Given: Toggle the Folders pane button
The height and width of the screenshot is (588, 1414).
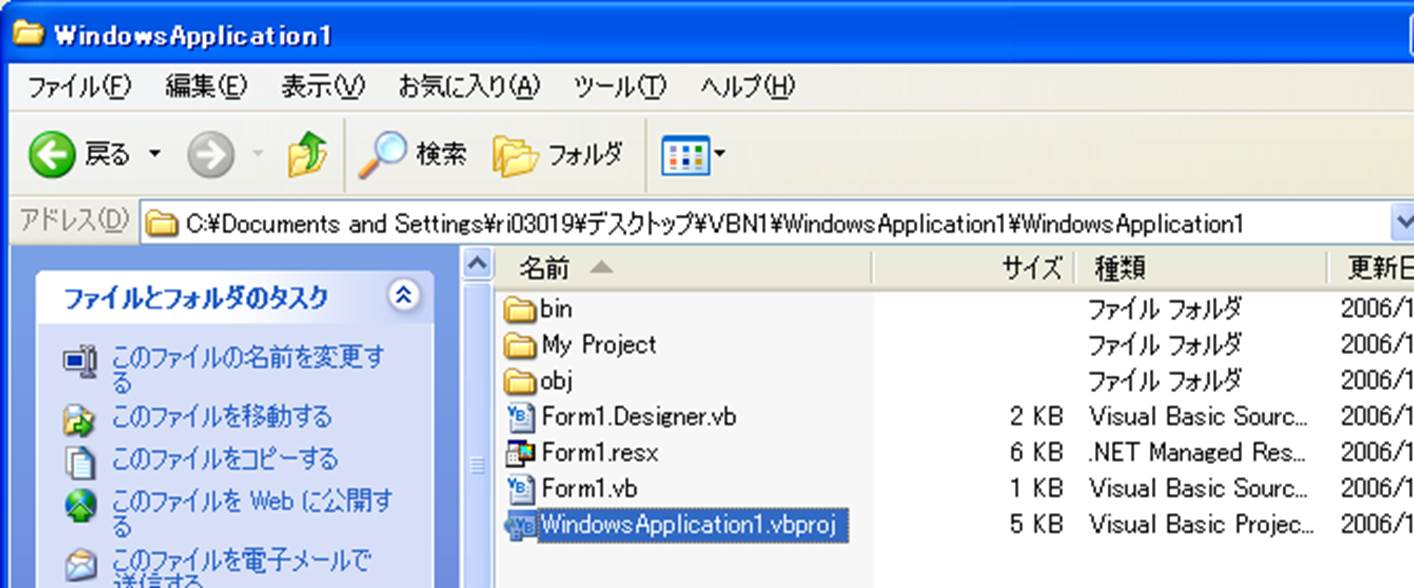Looking at the screenshot, I should (557, 154).
